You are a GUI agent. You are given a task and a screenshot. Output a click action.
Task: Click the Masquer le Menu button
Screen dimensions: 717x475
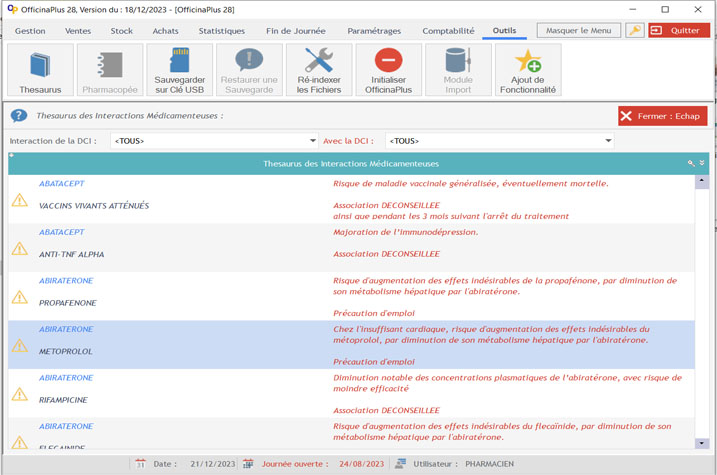coord(578,31)
